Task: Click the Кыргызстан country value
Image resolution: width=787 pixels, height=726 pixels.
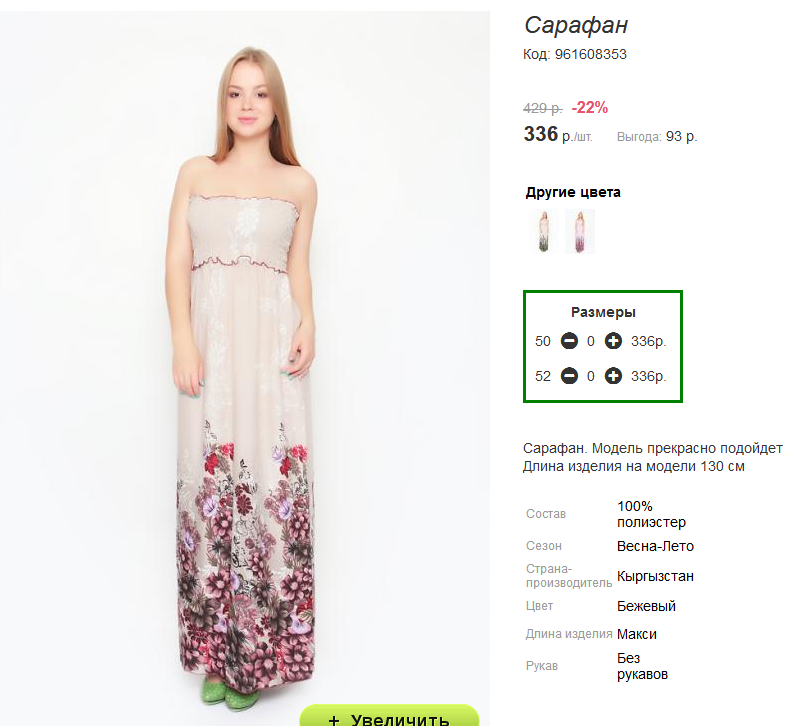Action: click(655, 576)
